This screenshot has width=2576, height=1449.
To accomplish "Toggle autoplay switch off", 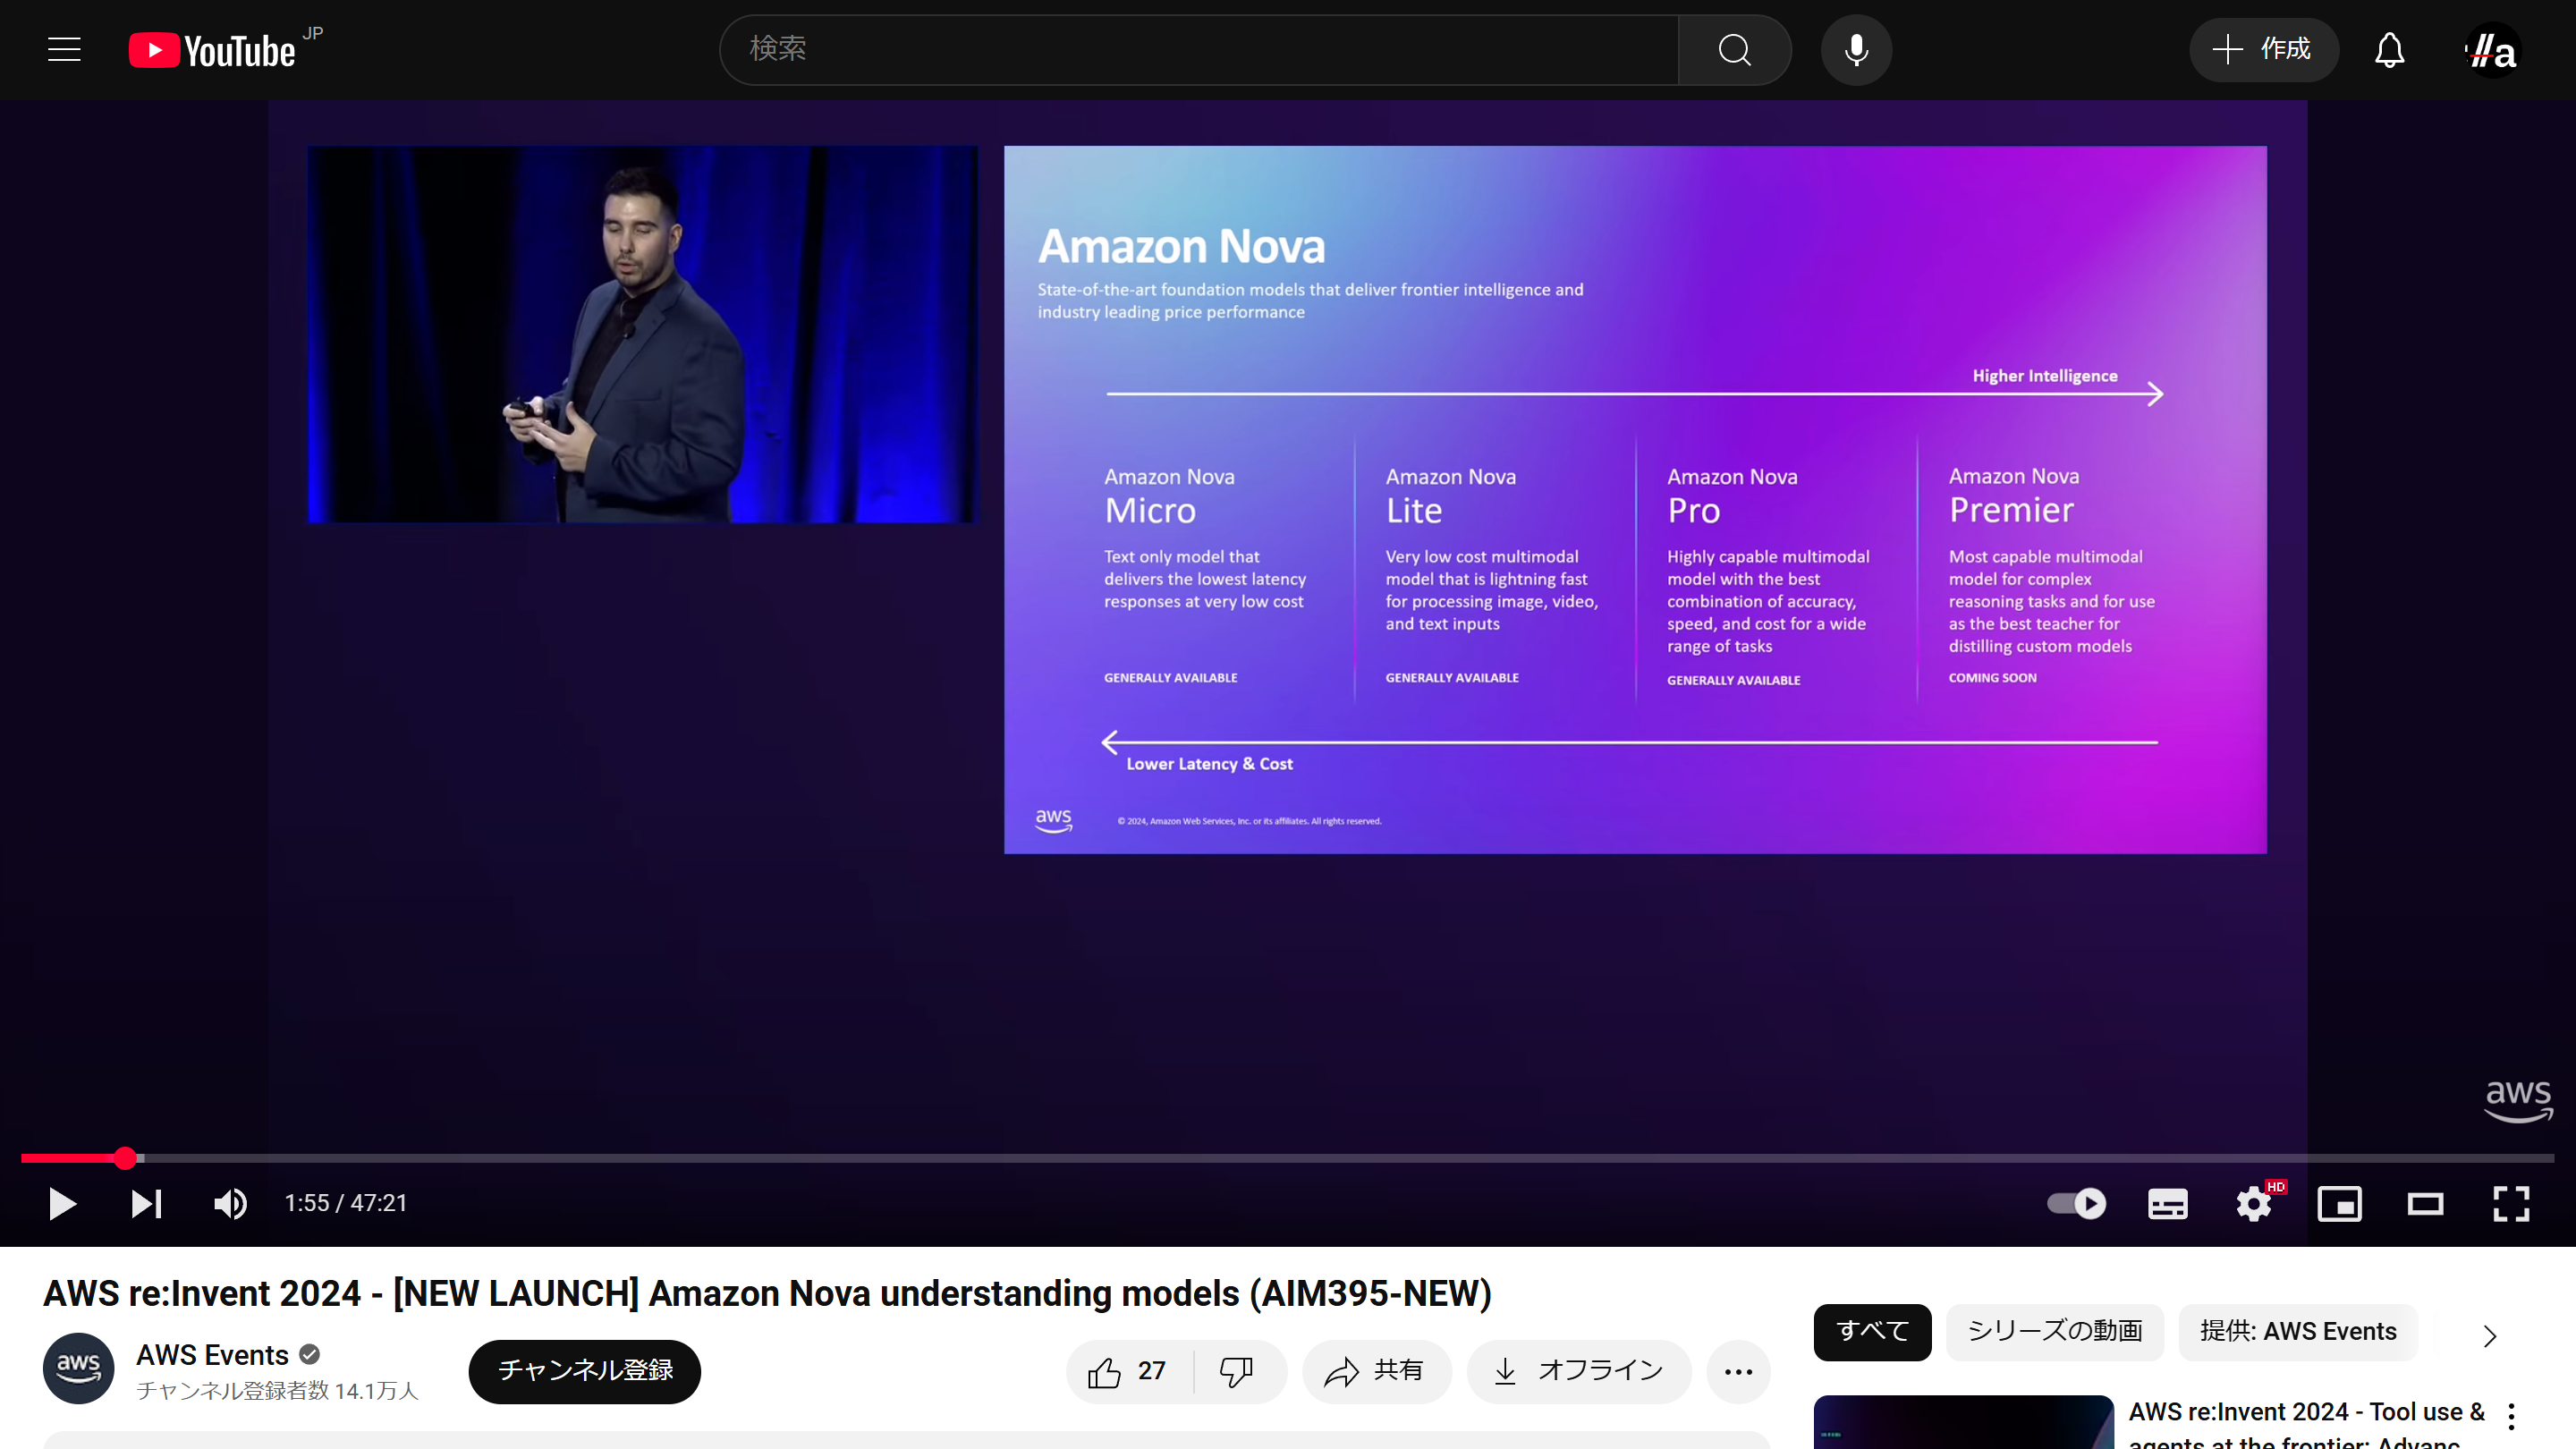I will point(2076,1203).
